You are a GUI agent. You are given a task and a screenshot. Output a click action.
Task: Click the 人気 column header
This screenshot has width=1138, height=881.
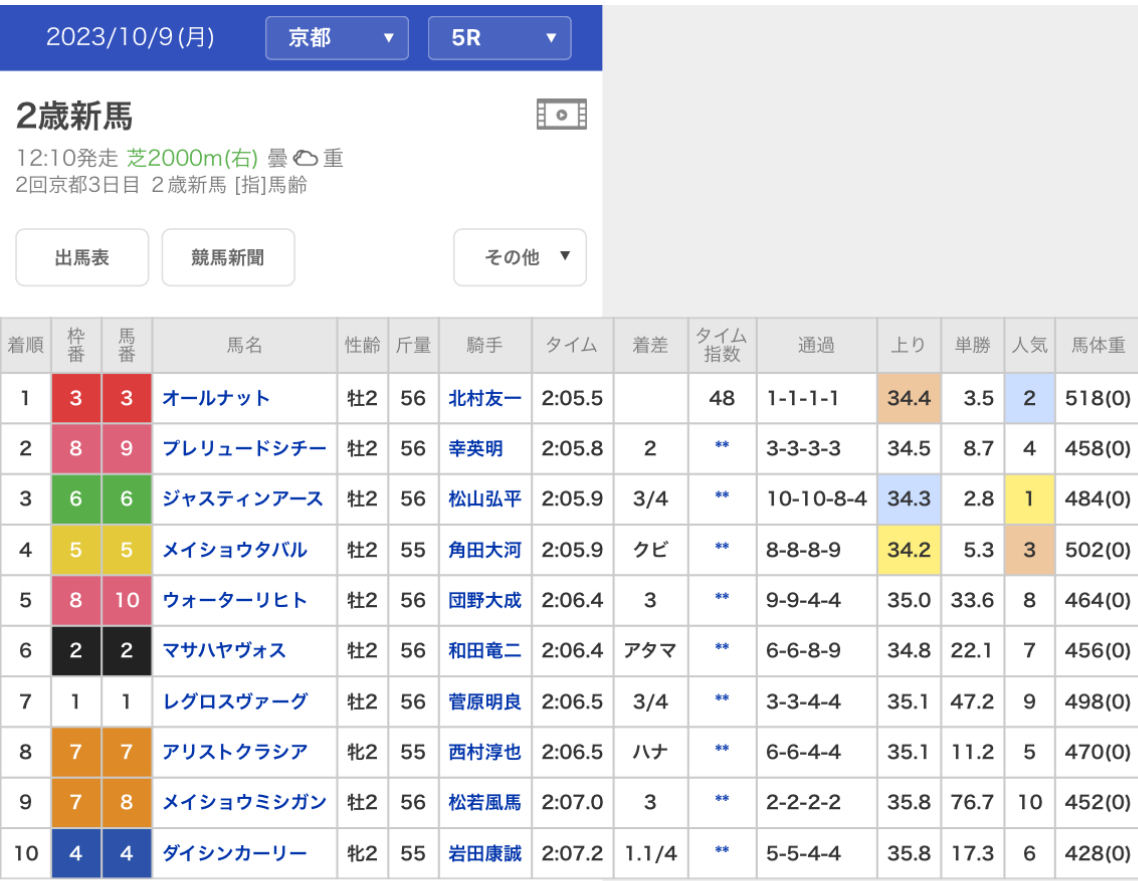point(1029,345)
